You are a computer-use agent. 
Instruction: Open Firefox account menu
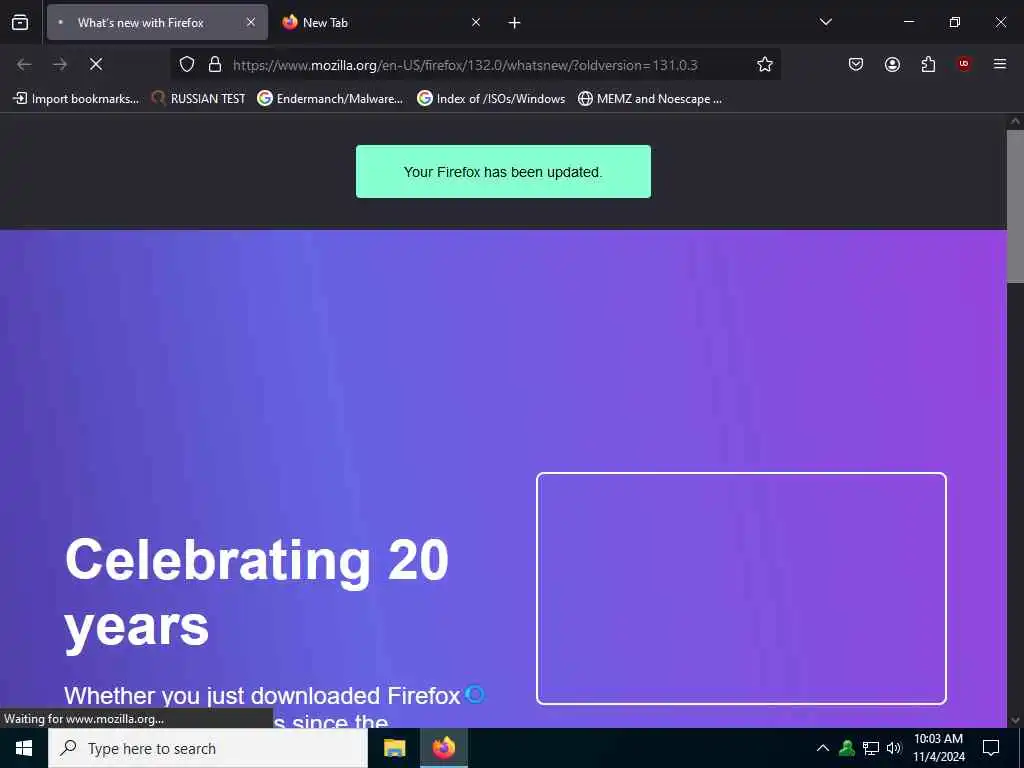[x=892, y=64]
